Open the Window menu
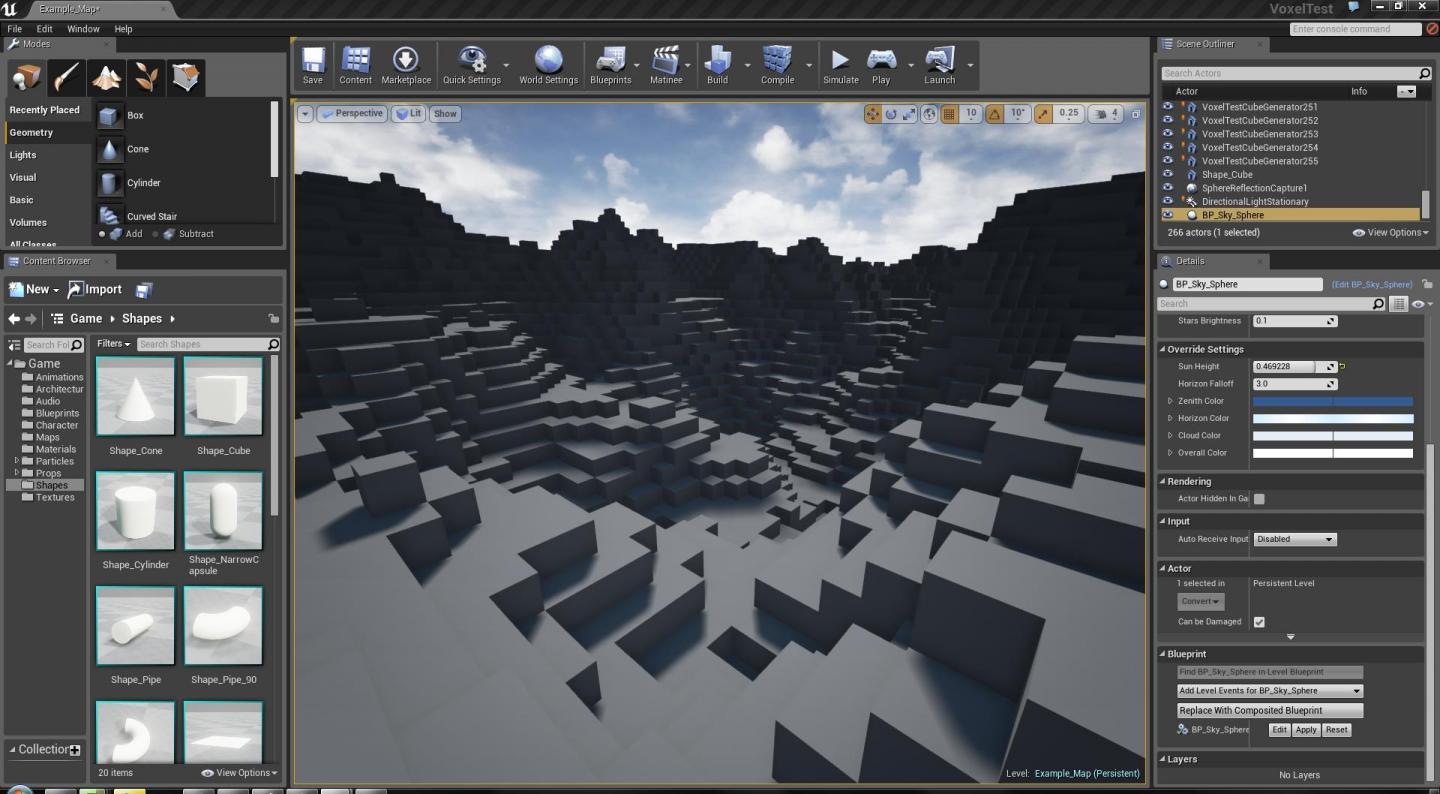Screen dimensions: 1440x794 [83, 29]
